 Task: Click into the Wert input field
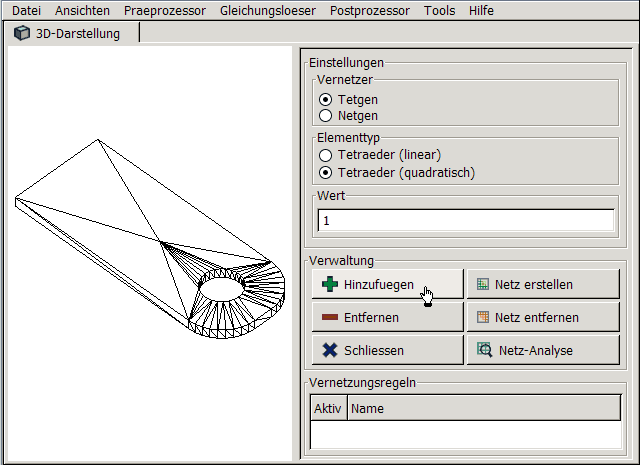[465, 220]
